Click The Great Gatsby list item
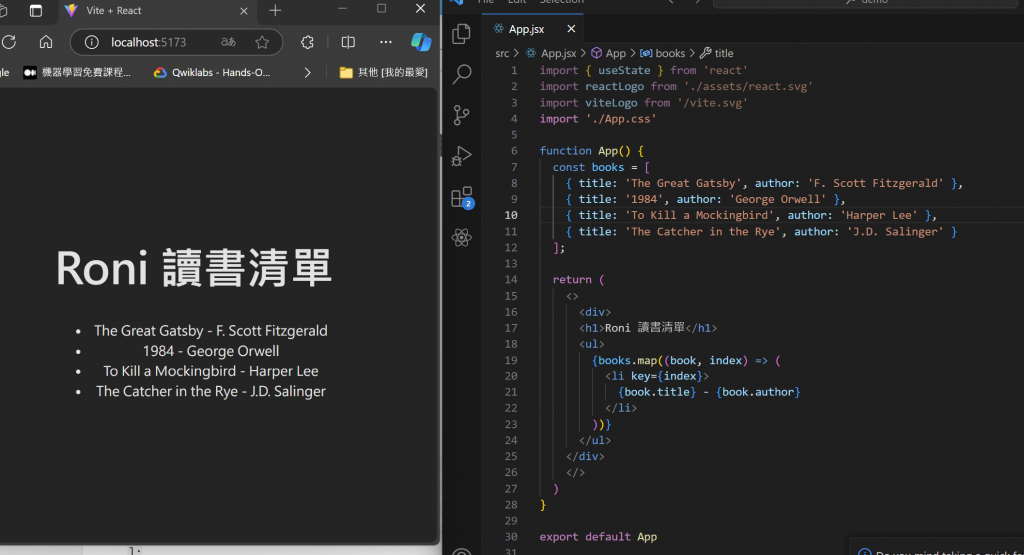The image size is (1024, 555). coord(210,331)
